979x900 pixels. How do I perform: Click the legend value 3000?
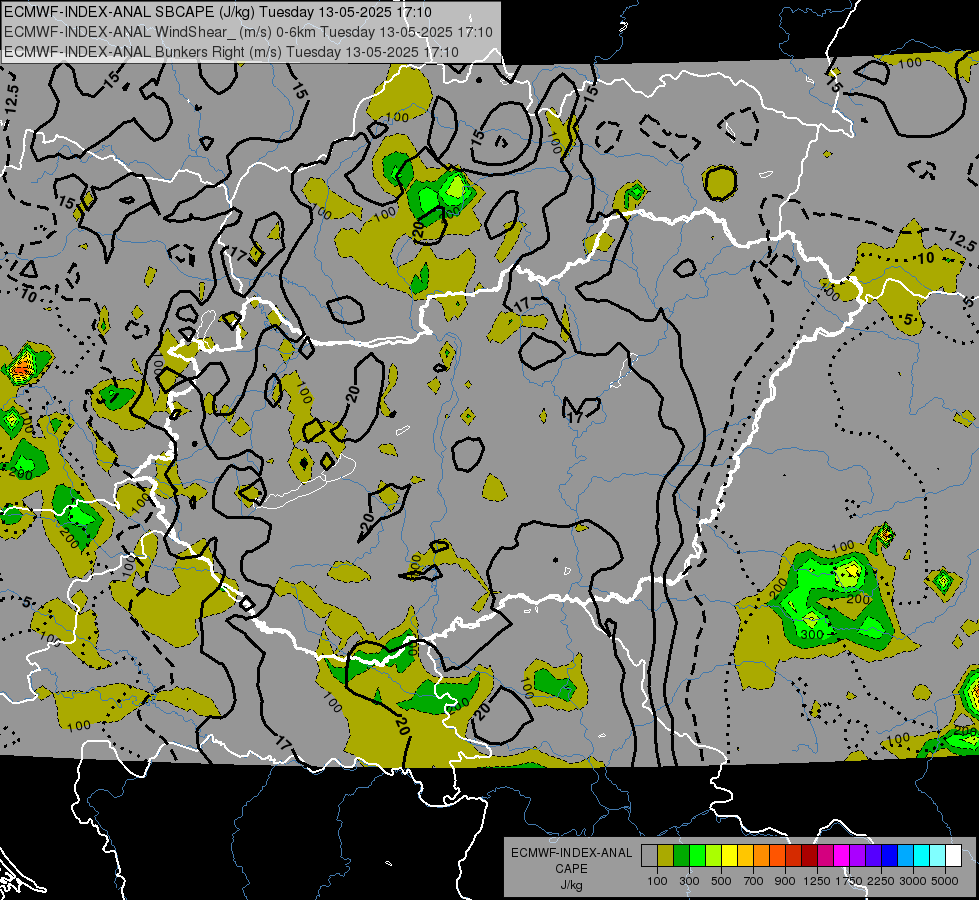(x=913, y=881)
